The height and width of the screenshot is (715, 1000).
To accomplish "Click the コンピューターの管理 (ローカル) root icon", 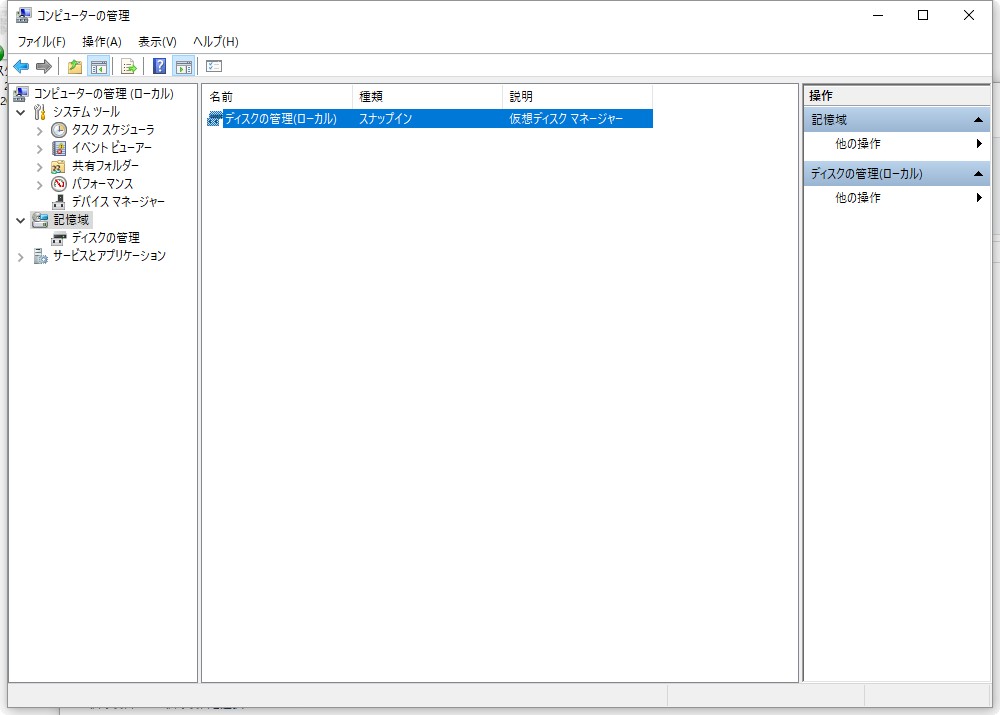I will (21, 94).
